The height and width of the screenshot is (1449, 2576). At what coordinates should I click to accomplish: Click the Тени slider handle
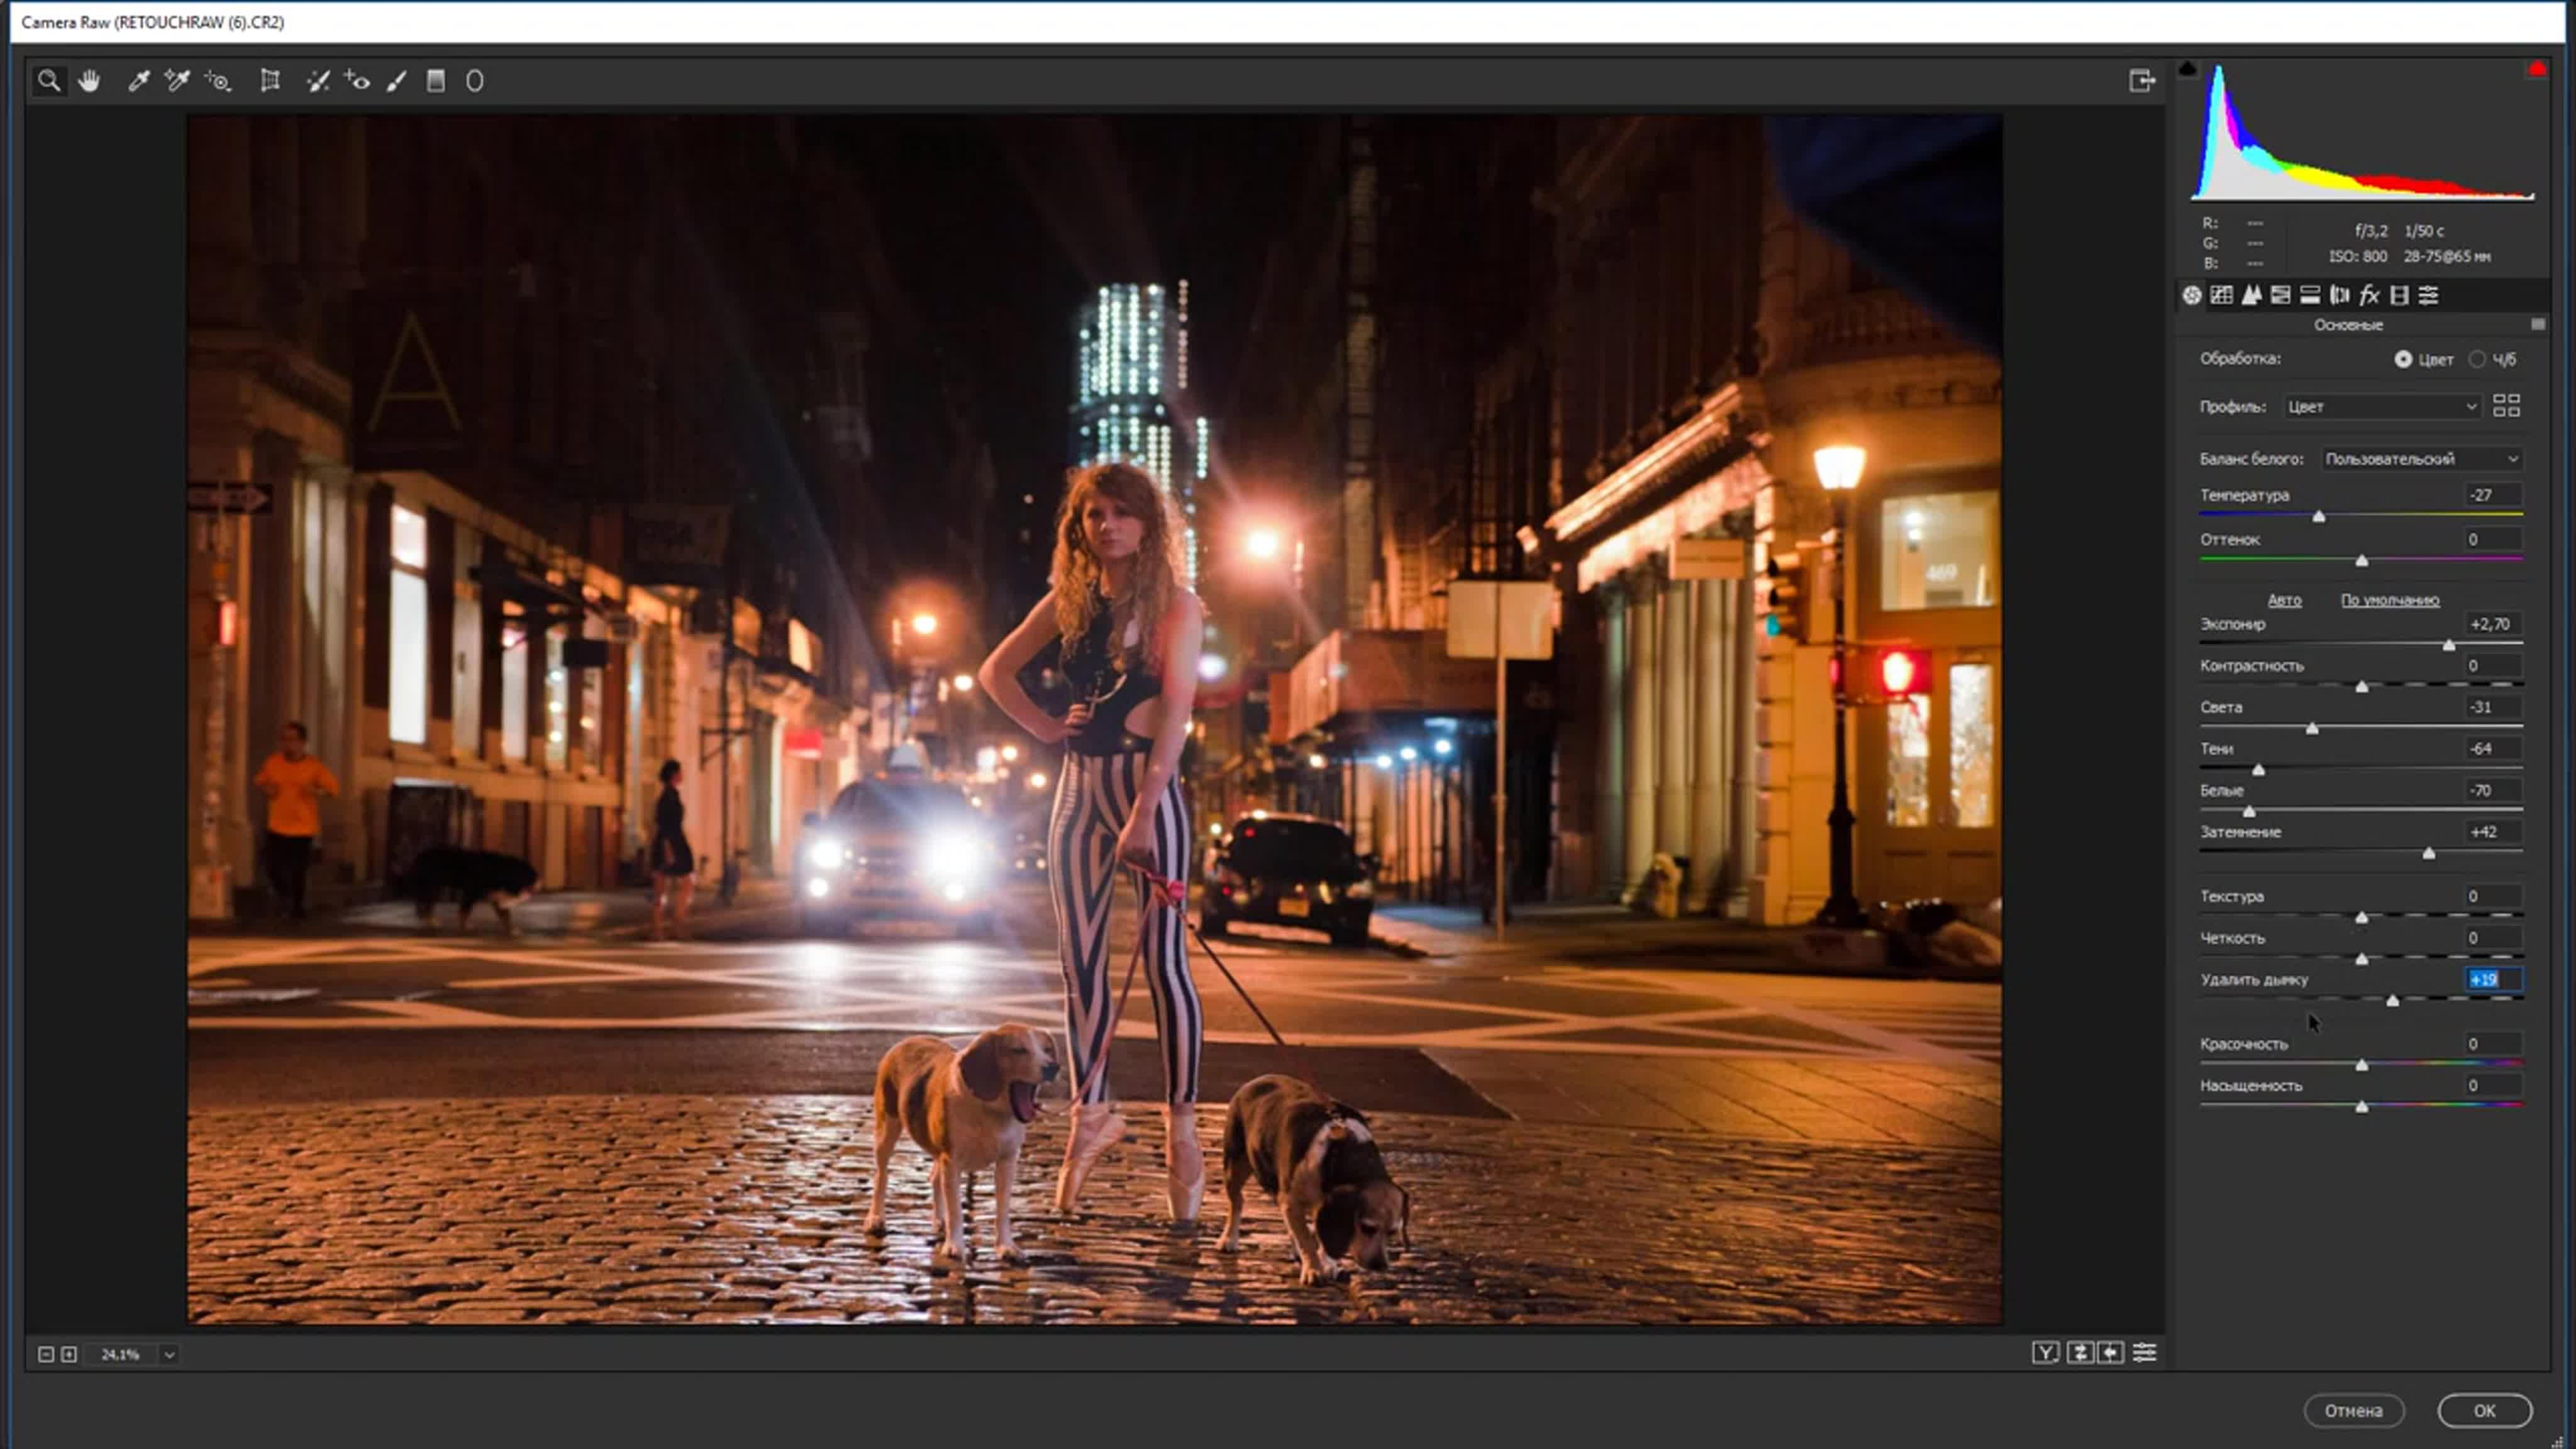[2258, 770]
